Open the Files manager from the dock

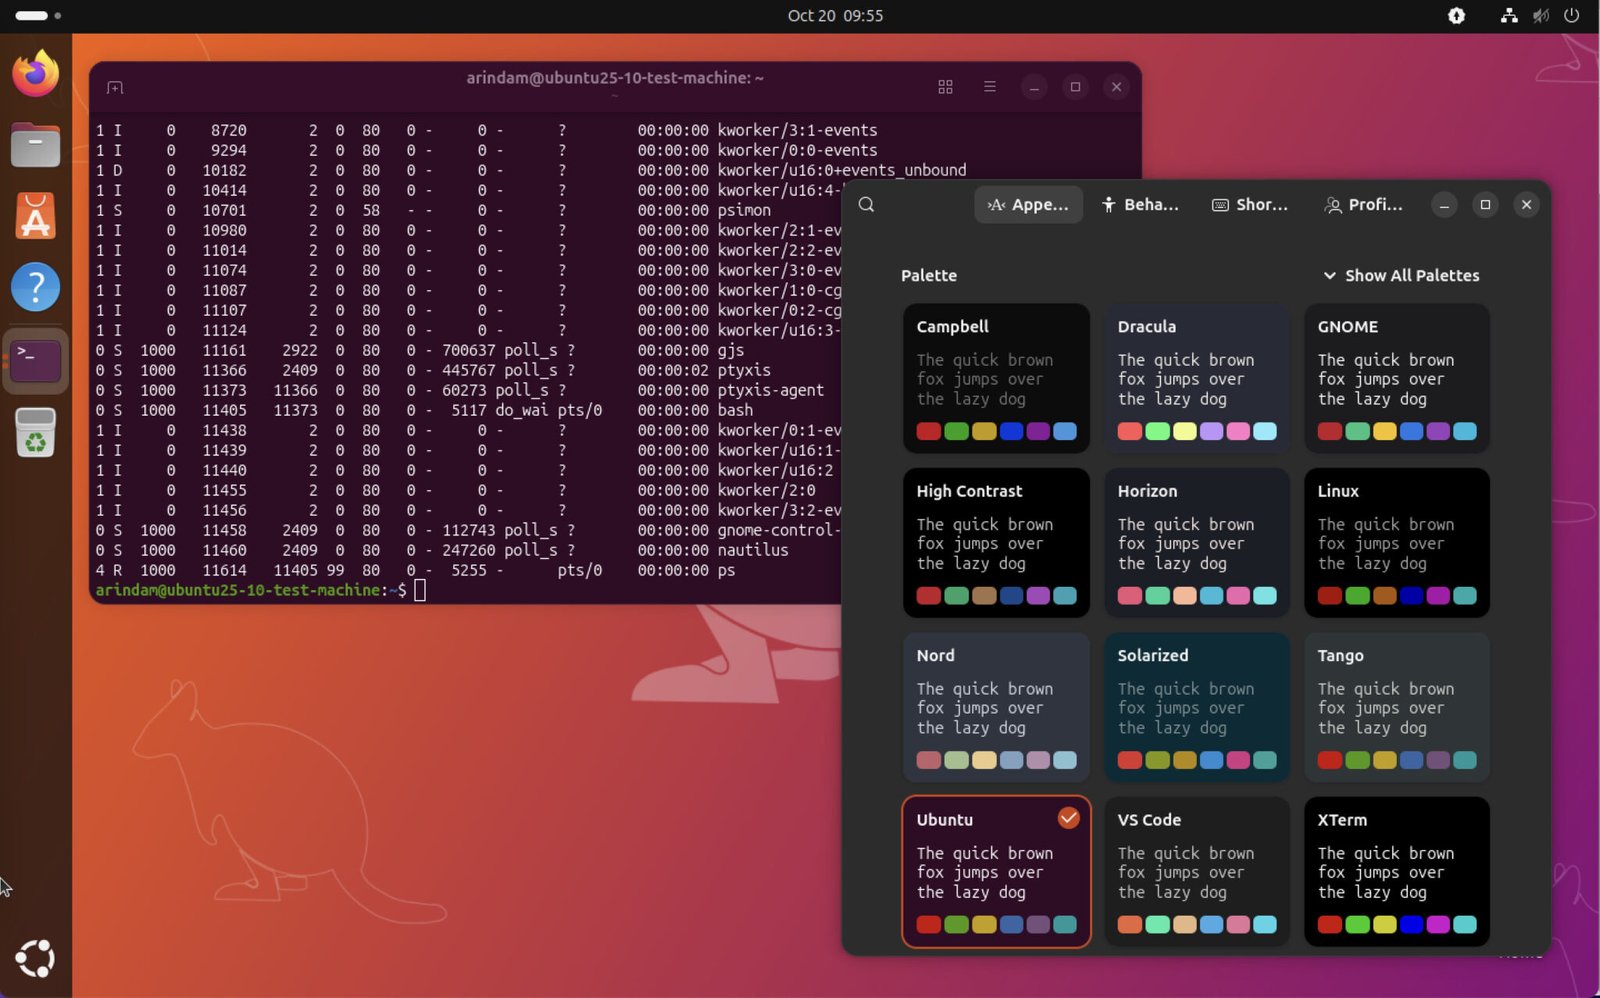35,145
